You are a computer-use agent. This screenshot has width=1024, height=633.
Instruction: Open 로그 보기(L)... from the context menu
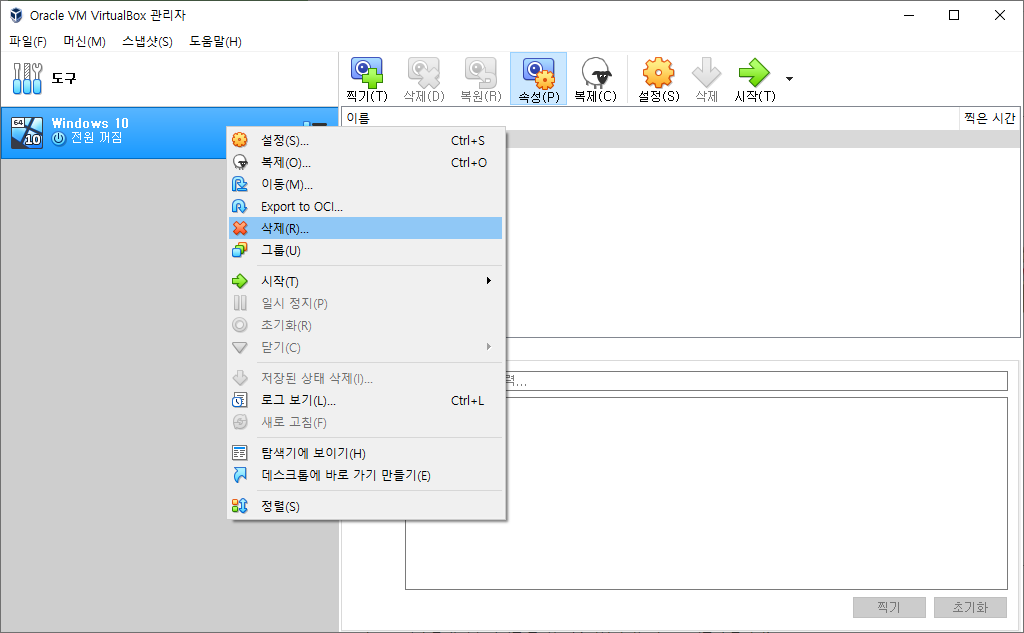366,400
